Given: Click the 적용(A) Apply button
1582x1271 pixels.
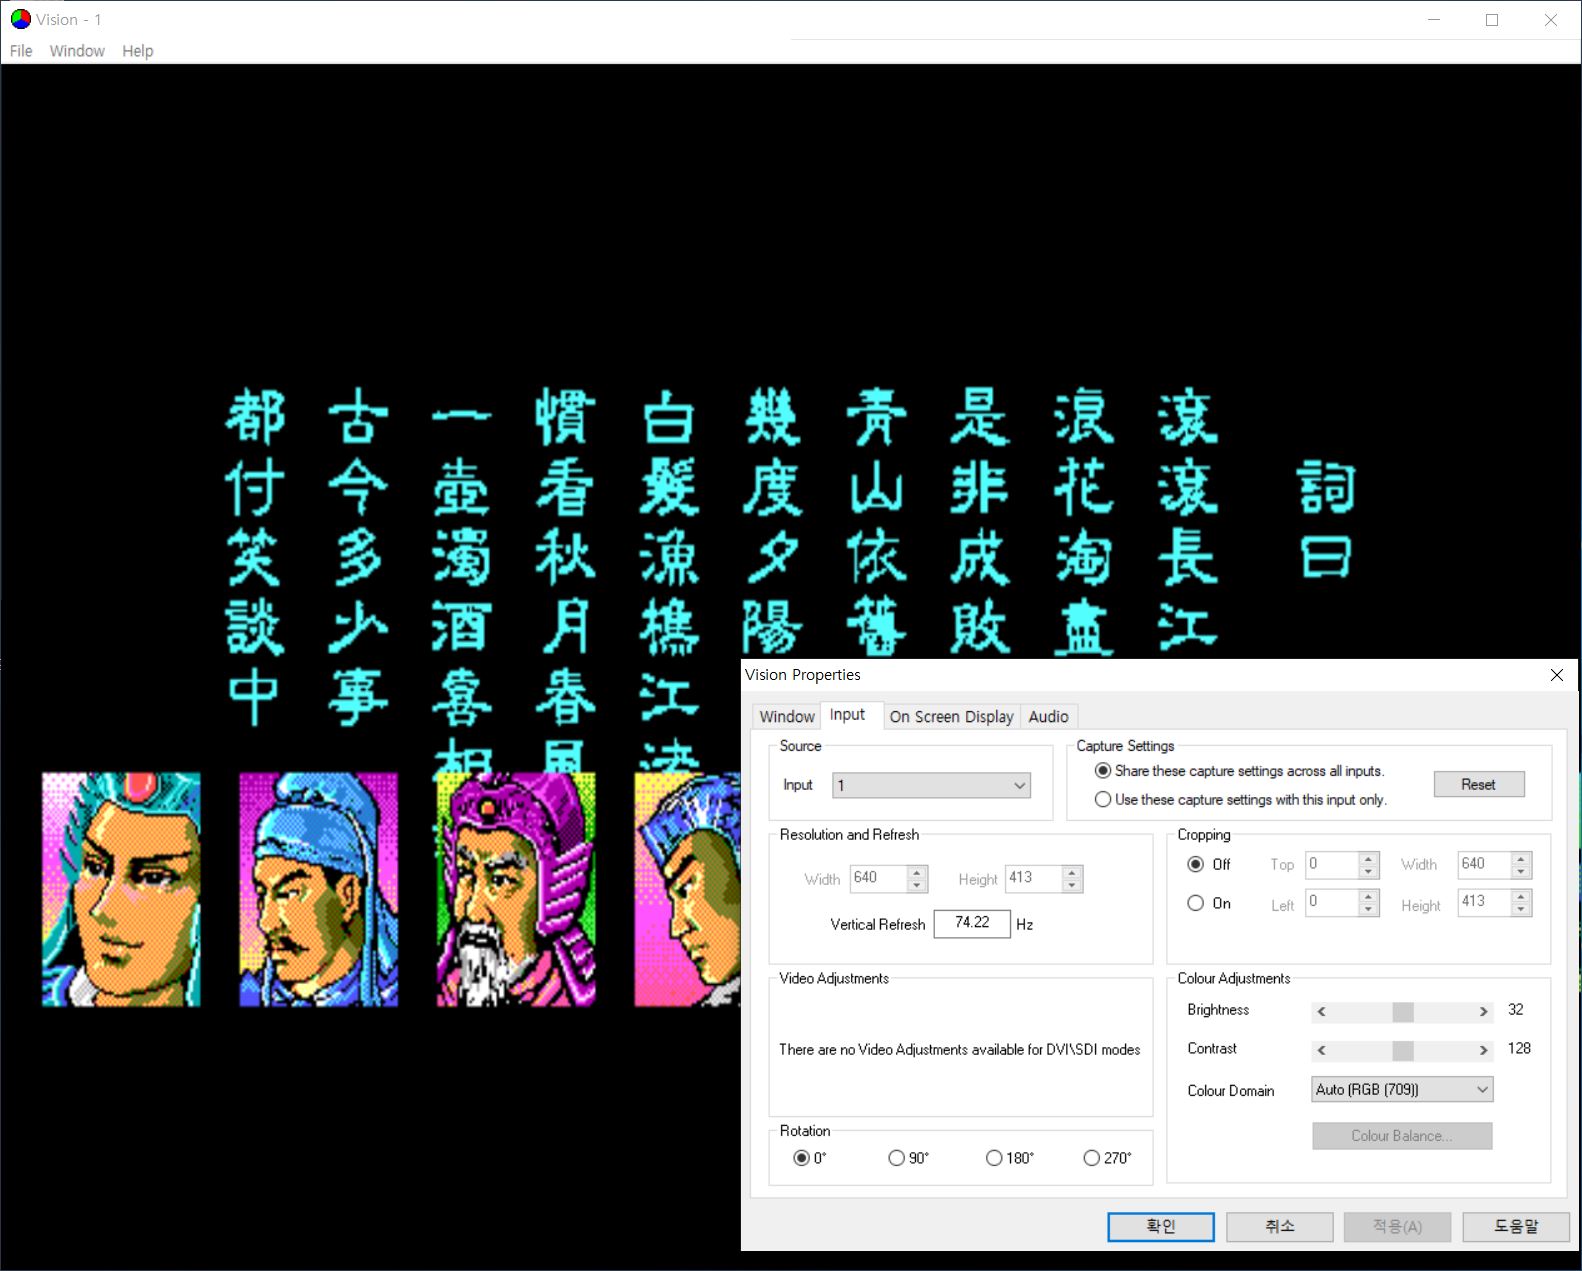Looking at the screenshot, I should 1398,1227.
